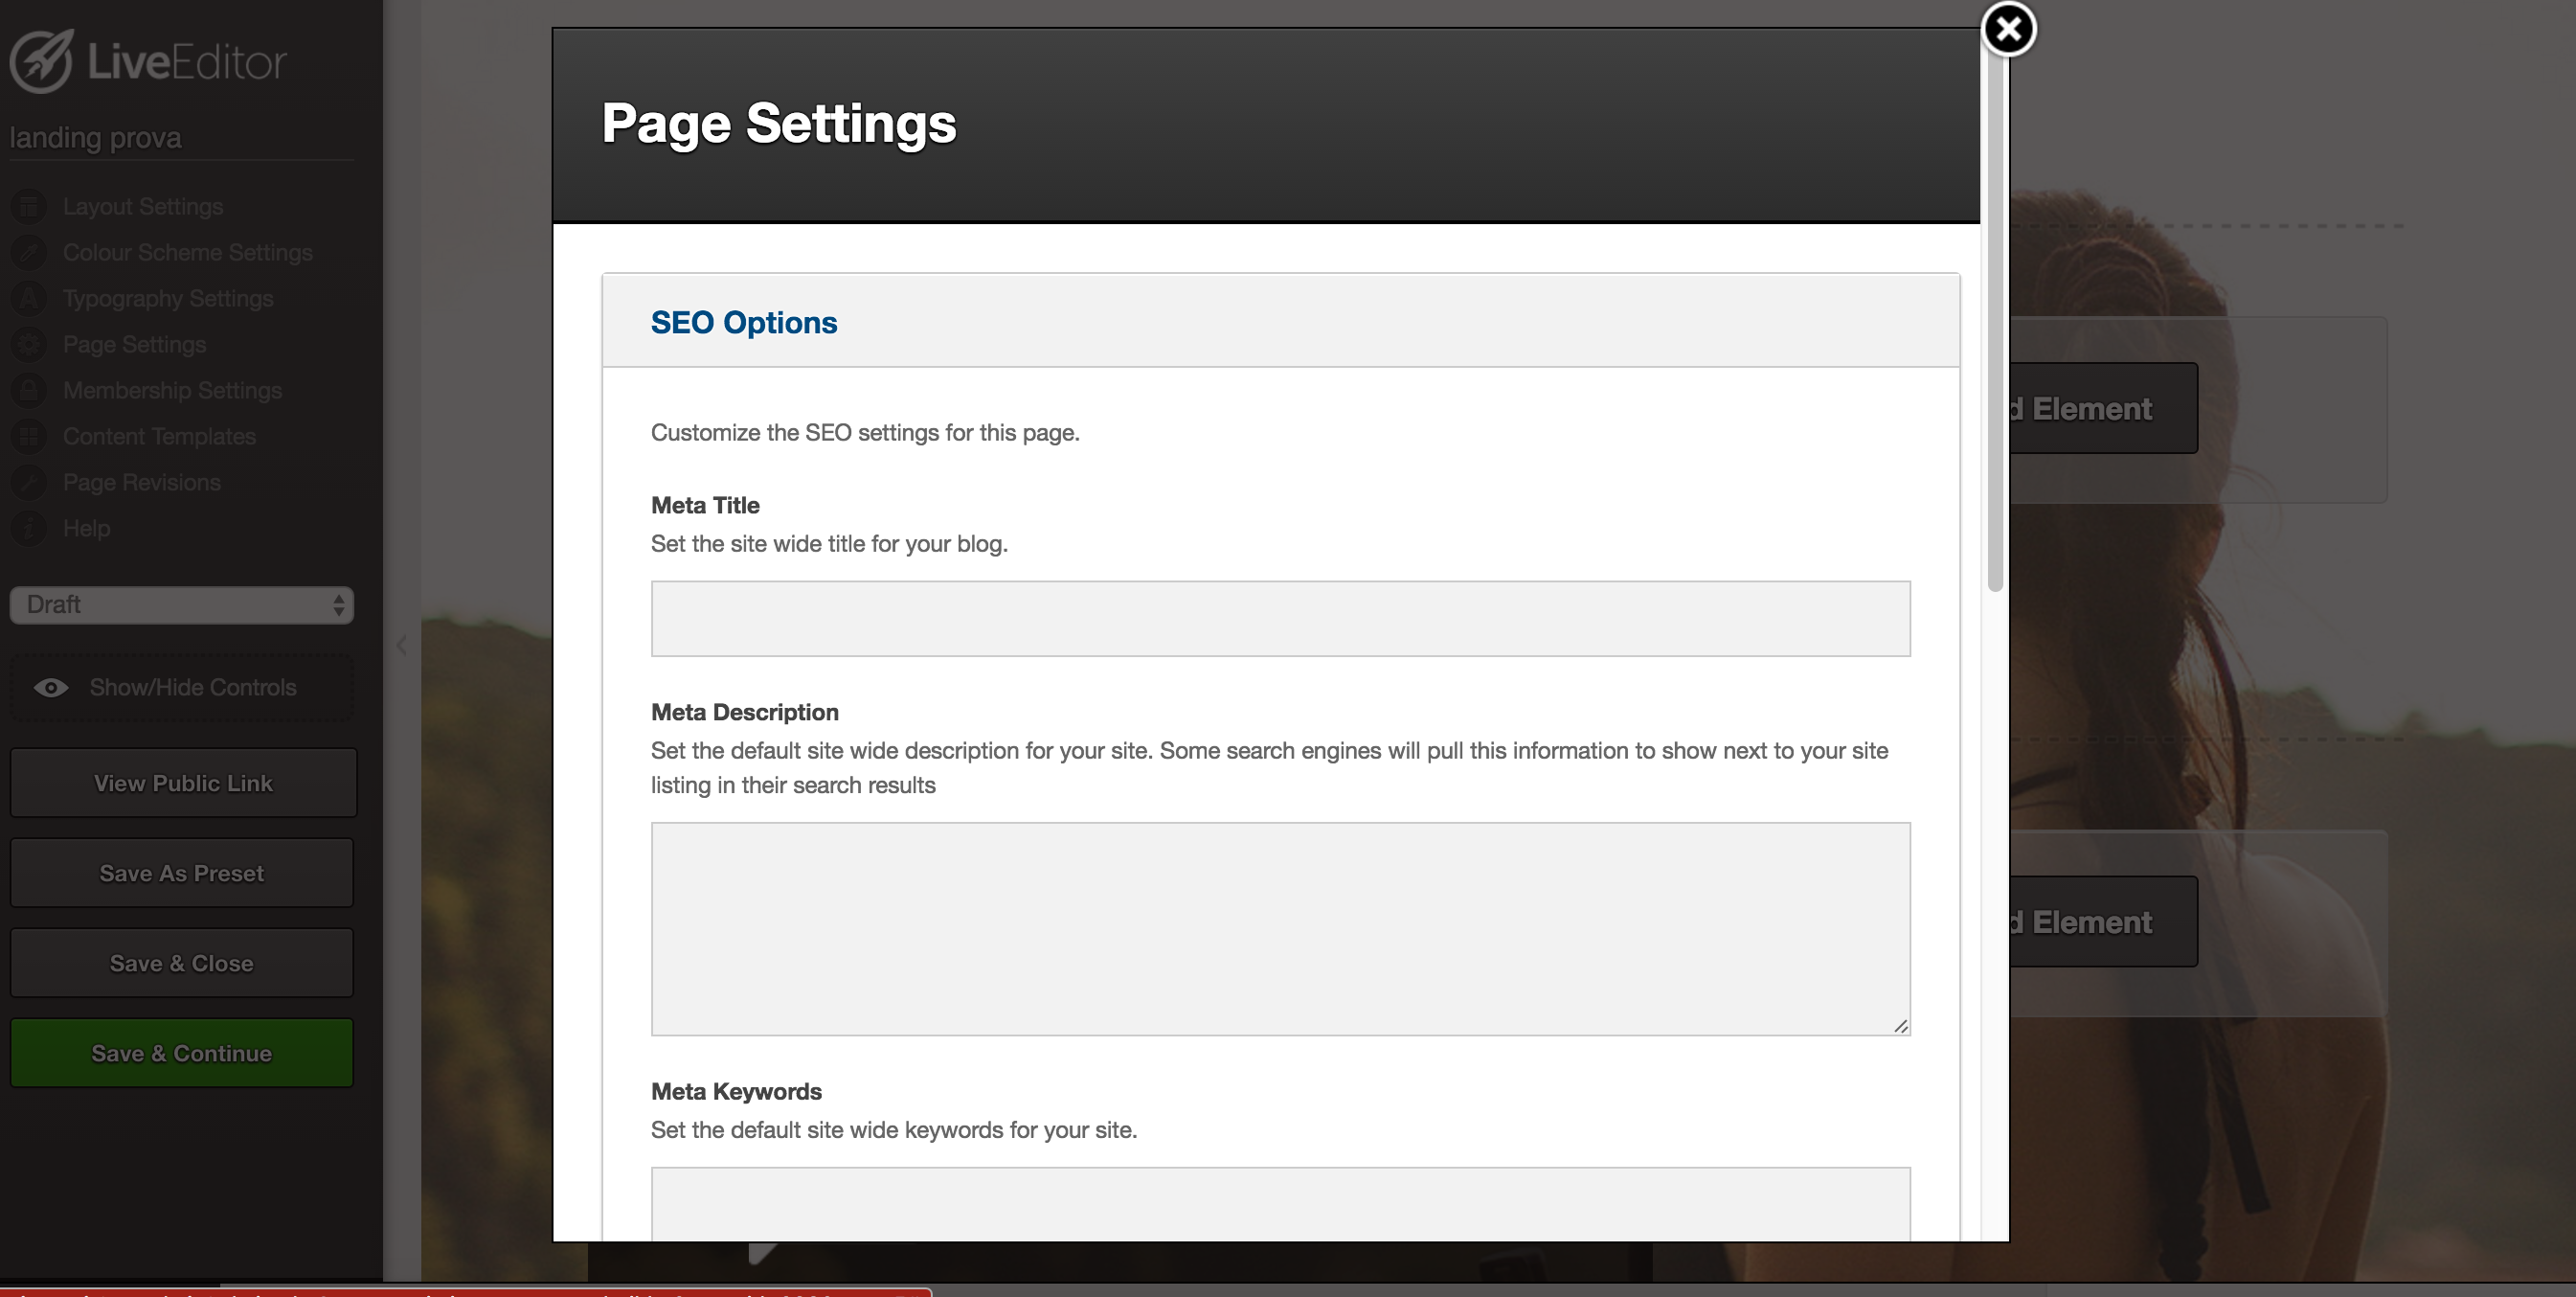The image size is (2576, 1297).
Task: Click the LiveEditor rocket logo
Action: (x=41, y=61)
